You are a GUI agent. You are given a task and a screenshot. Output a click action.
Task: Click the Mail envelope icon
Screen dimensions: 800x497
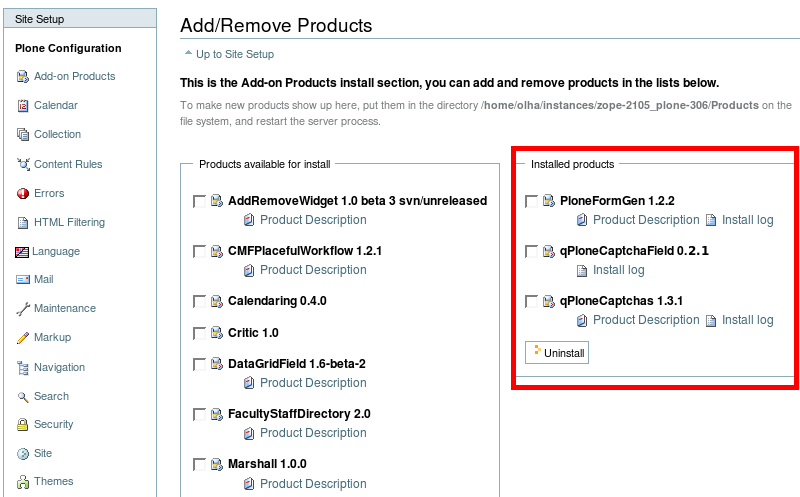23,281
